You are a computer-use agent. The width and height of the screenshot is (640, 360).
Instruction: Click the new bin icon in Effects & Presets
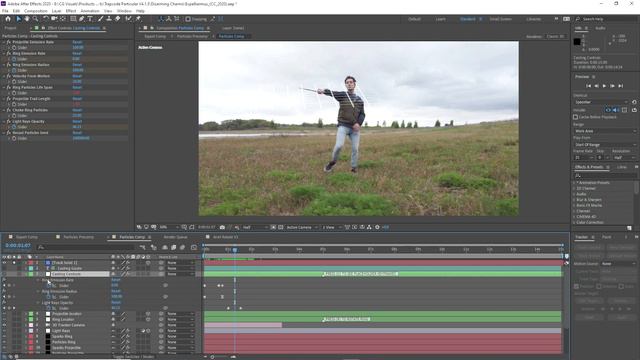[629, 228]
